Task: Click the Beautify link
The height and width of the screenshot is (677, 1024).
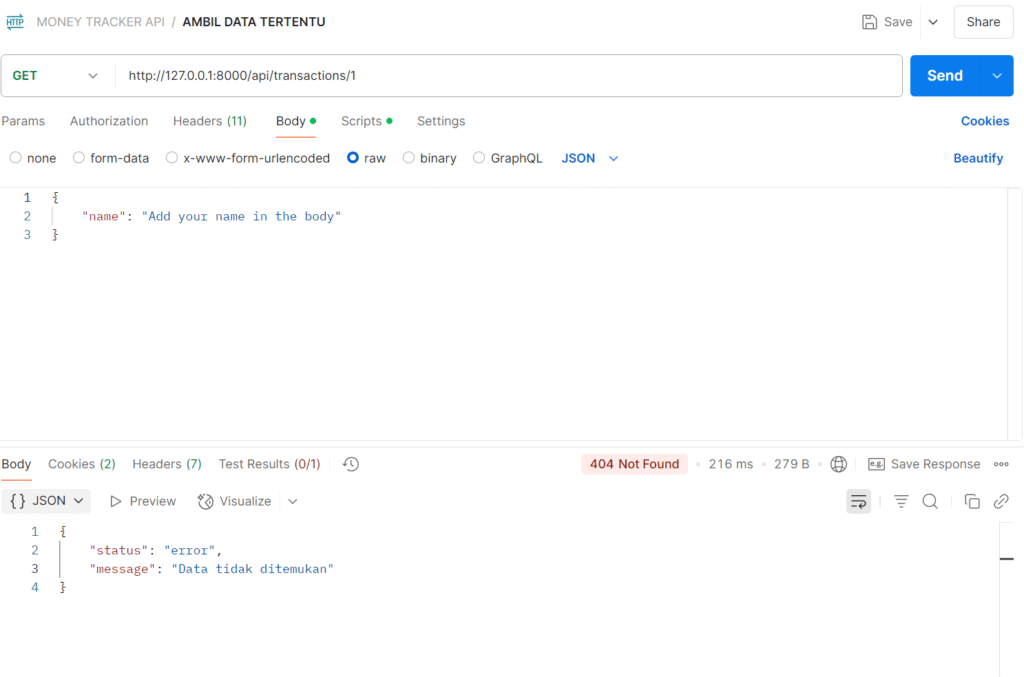Action: coord(977,158)
